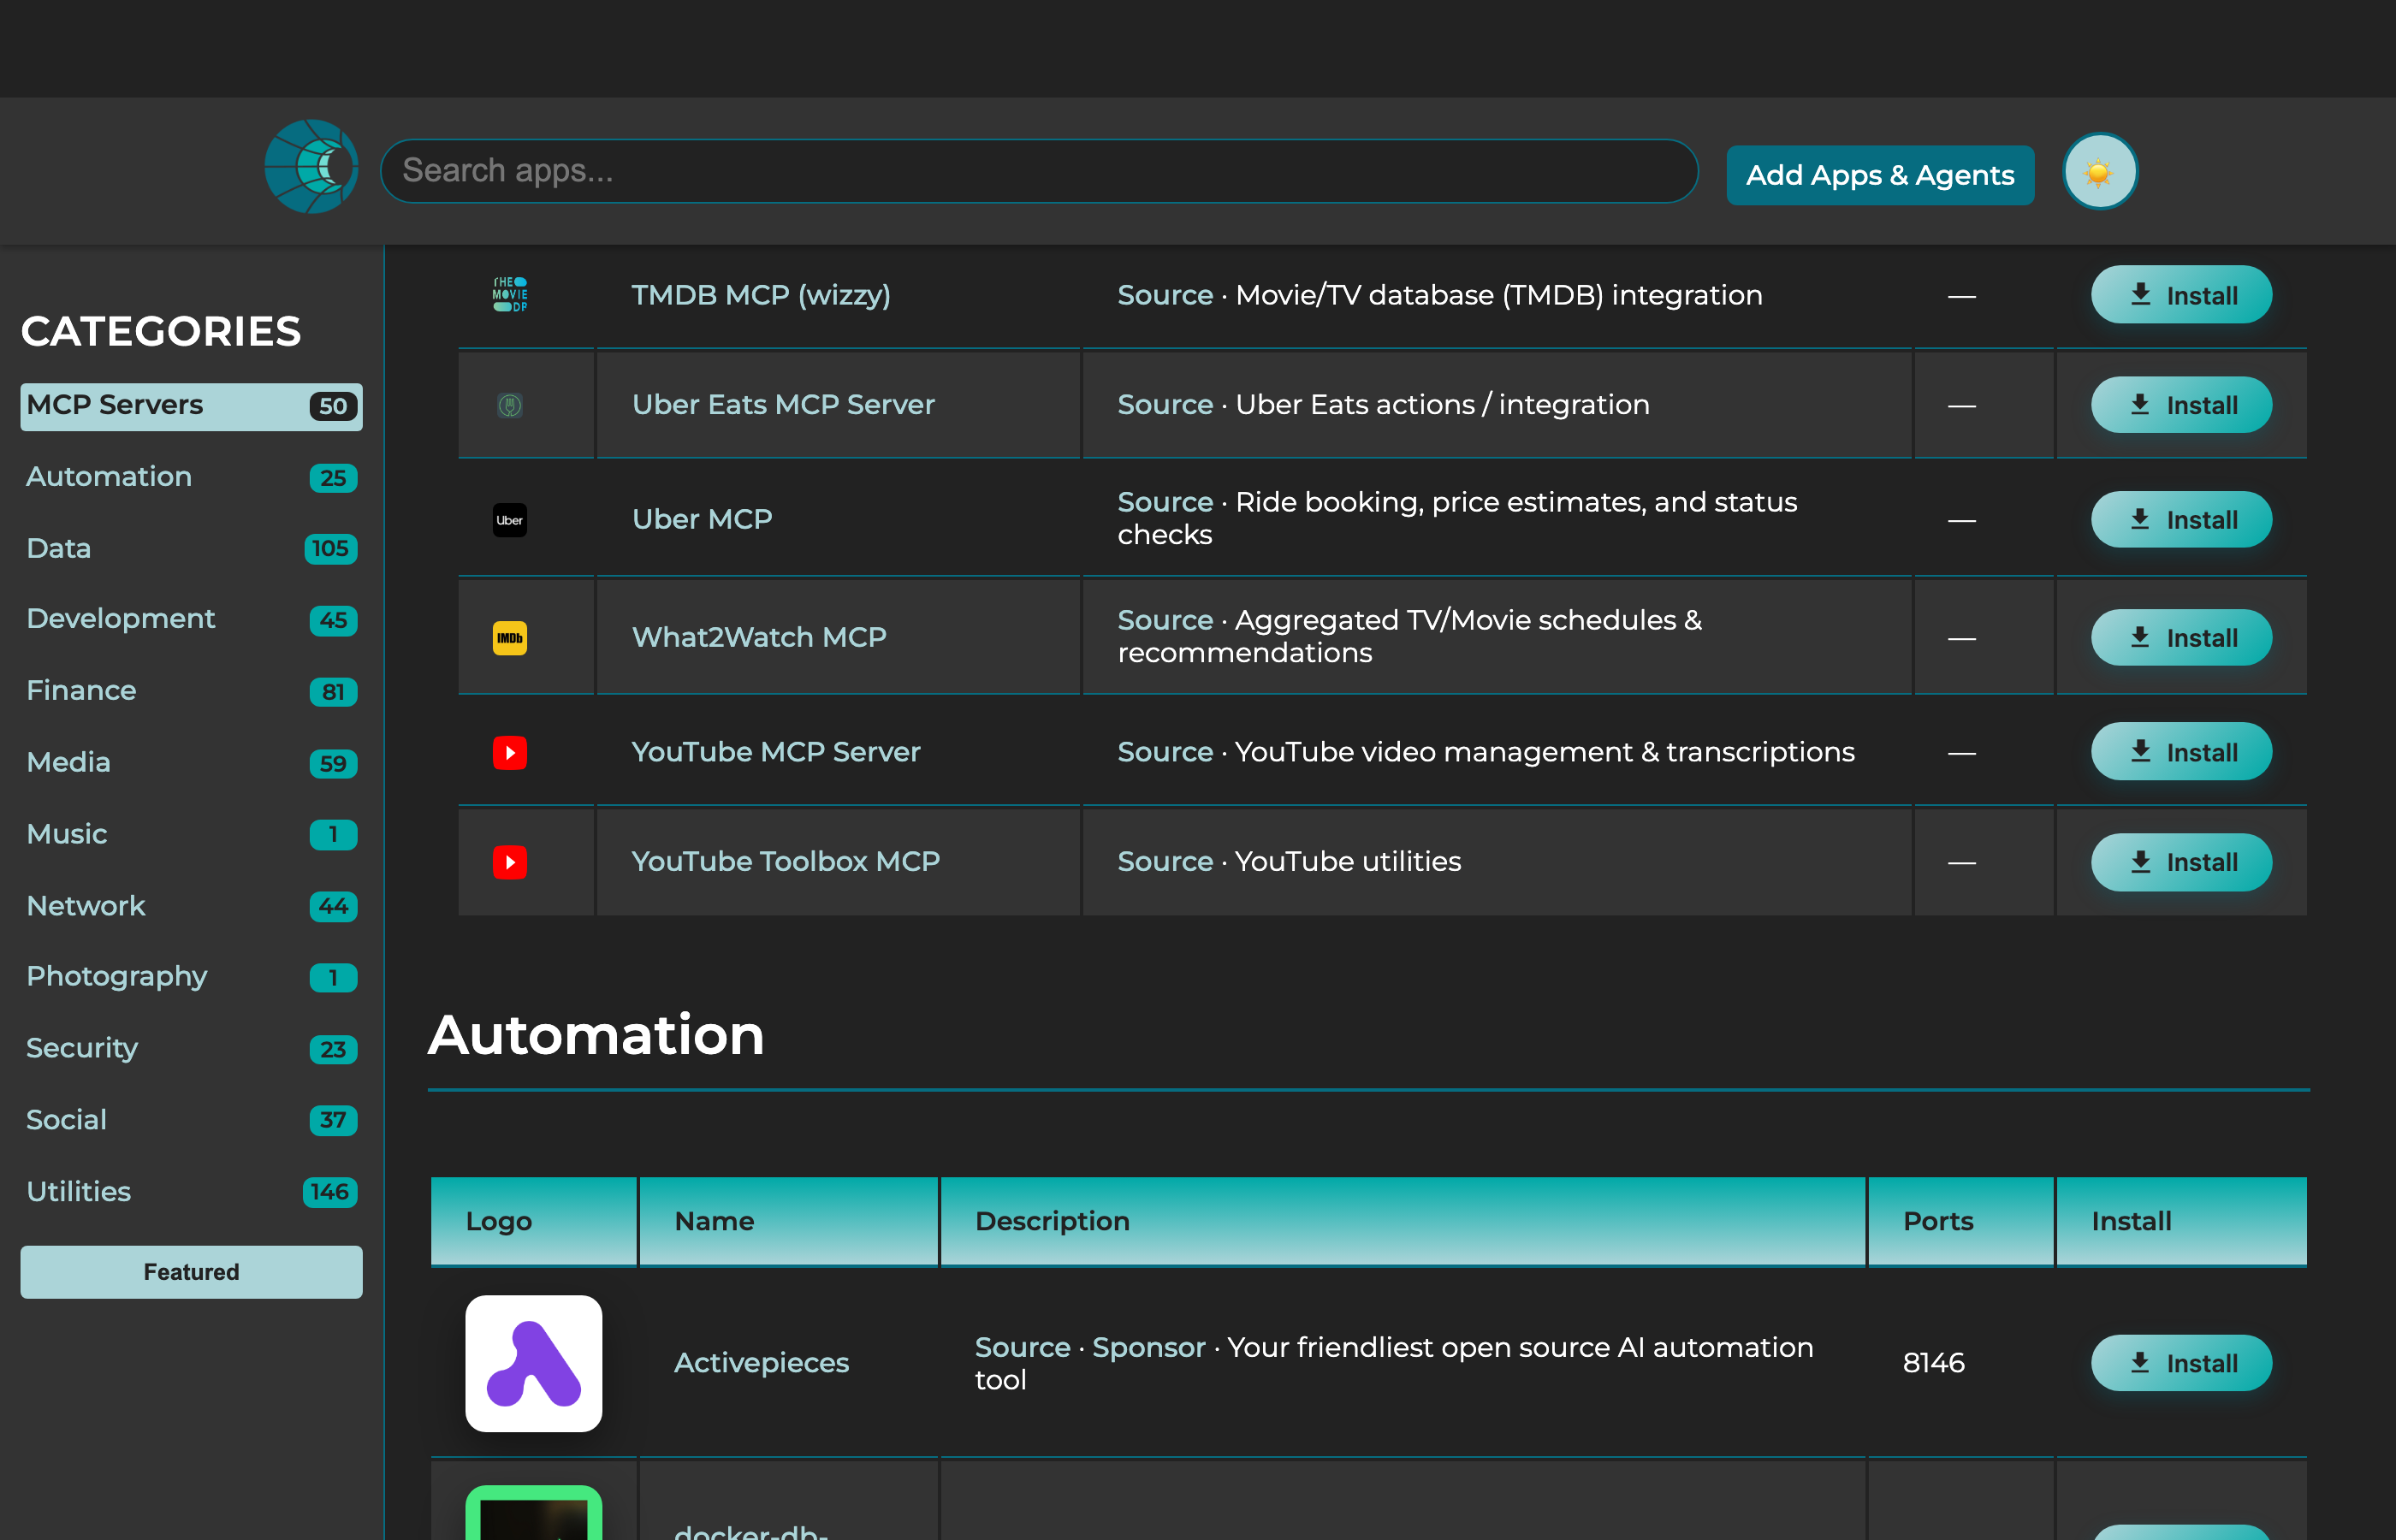This screenshot has height=1540, width=2396.
Task: Open What2Watch MCP name link
Action: click(x=759, y=638)
